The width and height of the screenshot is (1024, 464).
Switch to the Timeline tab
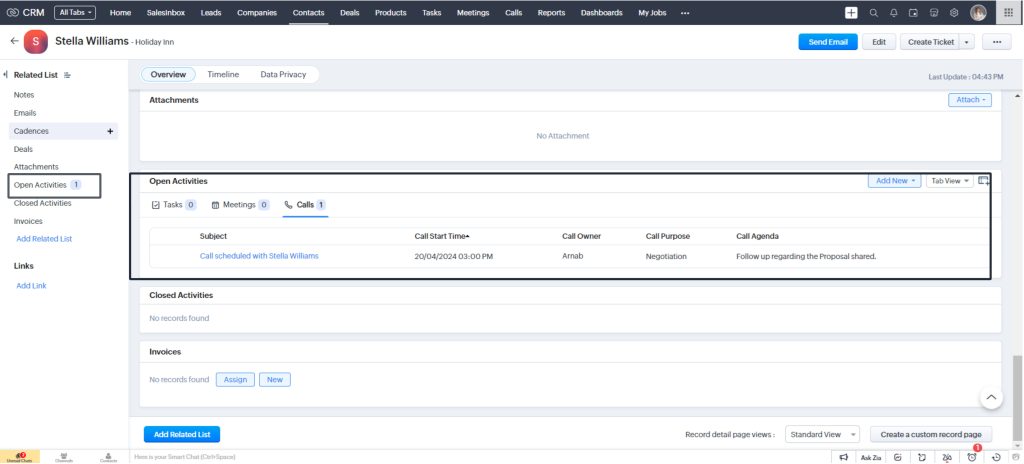point(223,75)
